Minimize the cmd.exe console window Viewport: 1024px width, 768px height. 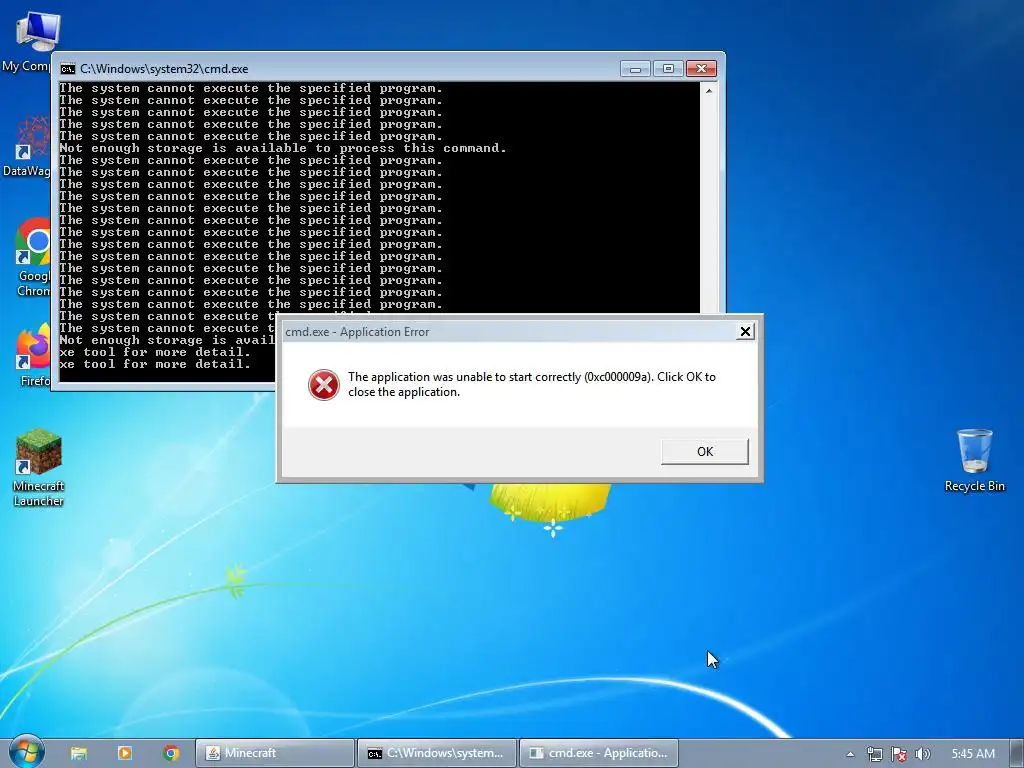click(635, 69)
